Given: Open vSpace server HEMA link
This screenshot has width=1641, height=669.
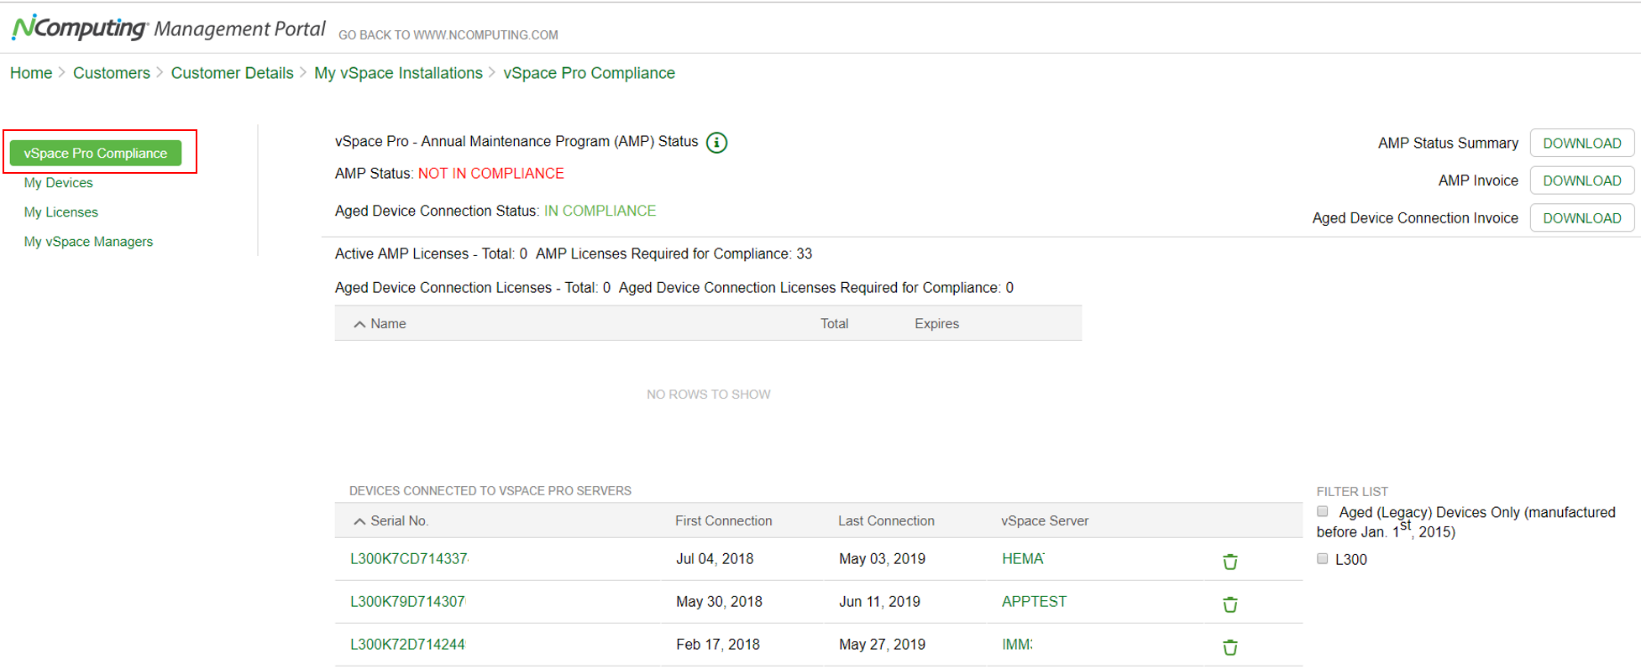Looking at the screenshot, I should (x=1023, y=559).
